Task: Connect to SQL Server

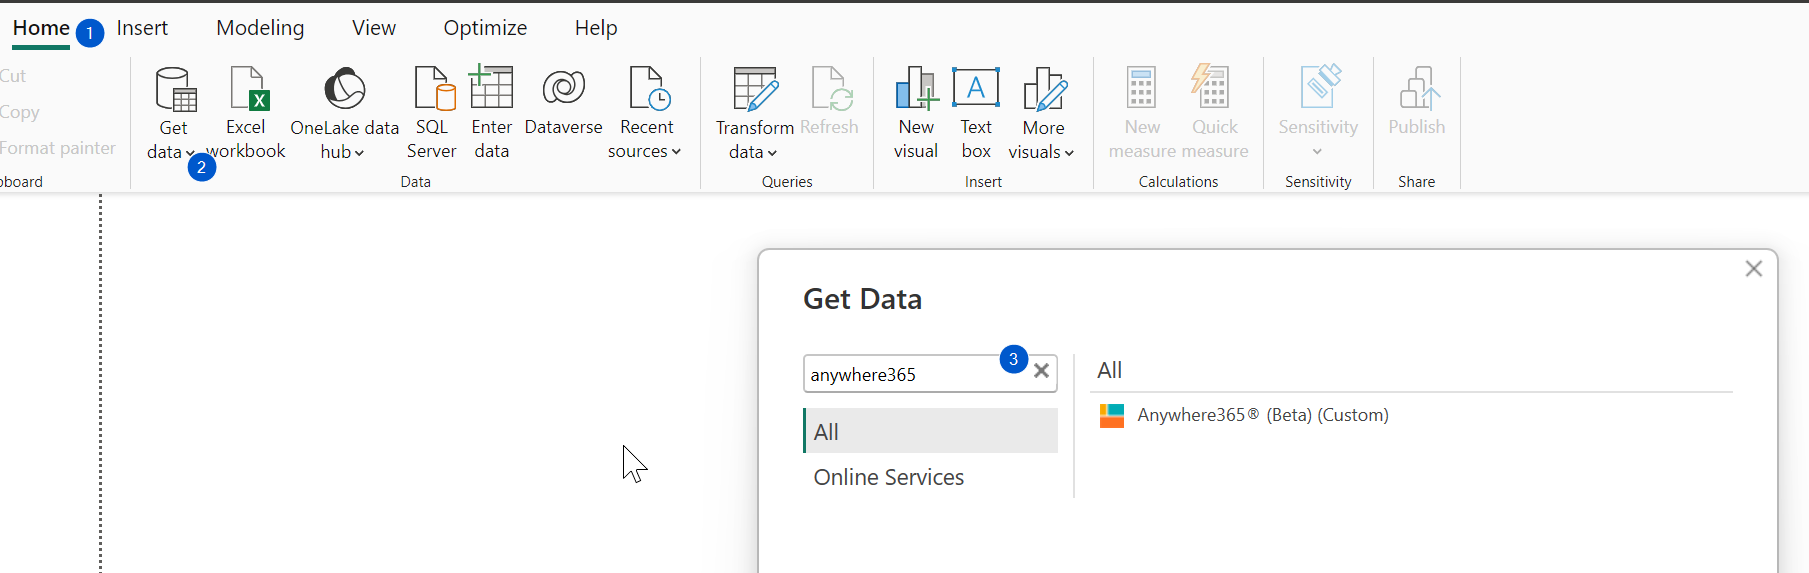Action: tap(432, 113)
